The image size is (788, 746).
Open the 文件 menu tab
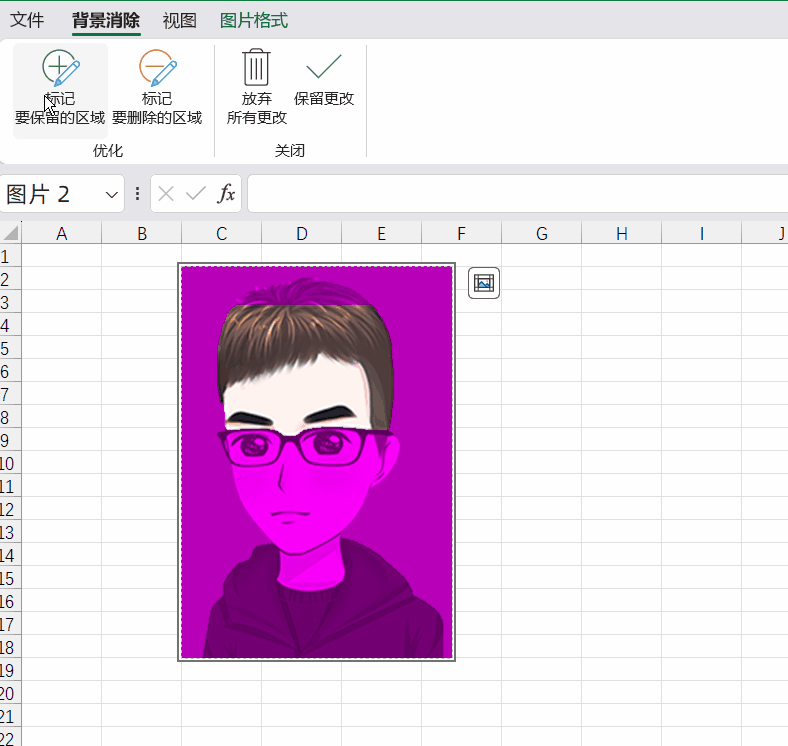click(x=27, y=21)
